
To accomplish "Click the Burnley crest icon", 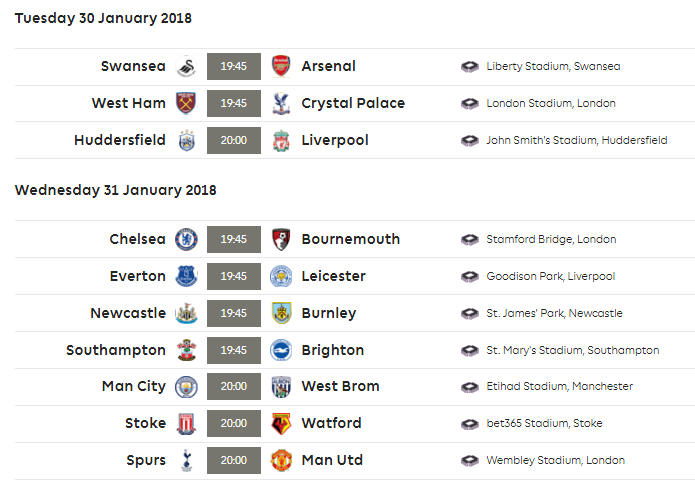I will click(281, 313).
